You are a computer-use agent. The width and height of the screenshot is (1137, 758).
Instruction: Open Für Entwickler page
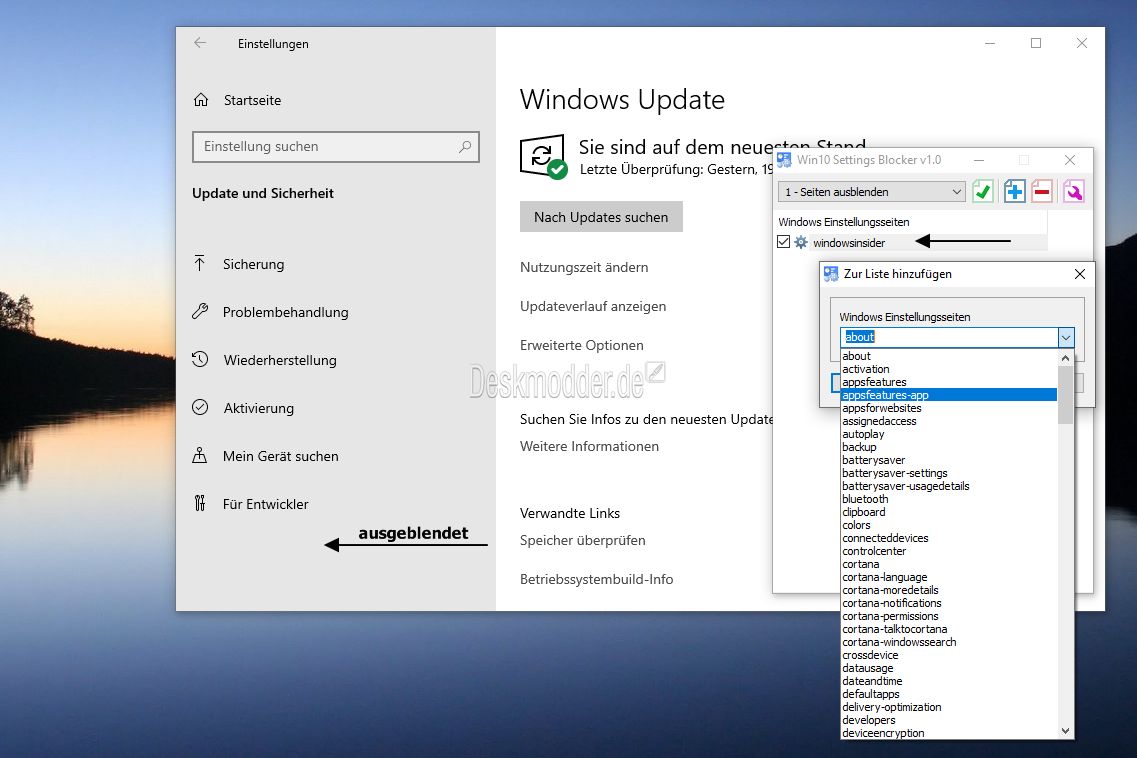coord(265,503)
